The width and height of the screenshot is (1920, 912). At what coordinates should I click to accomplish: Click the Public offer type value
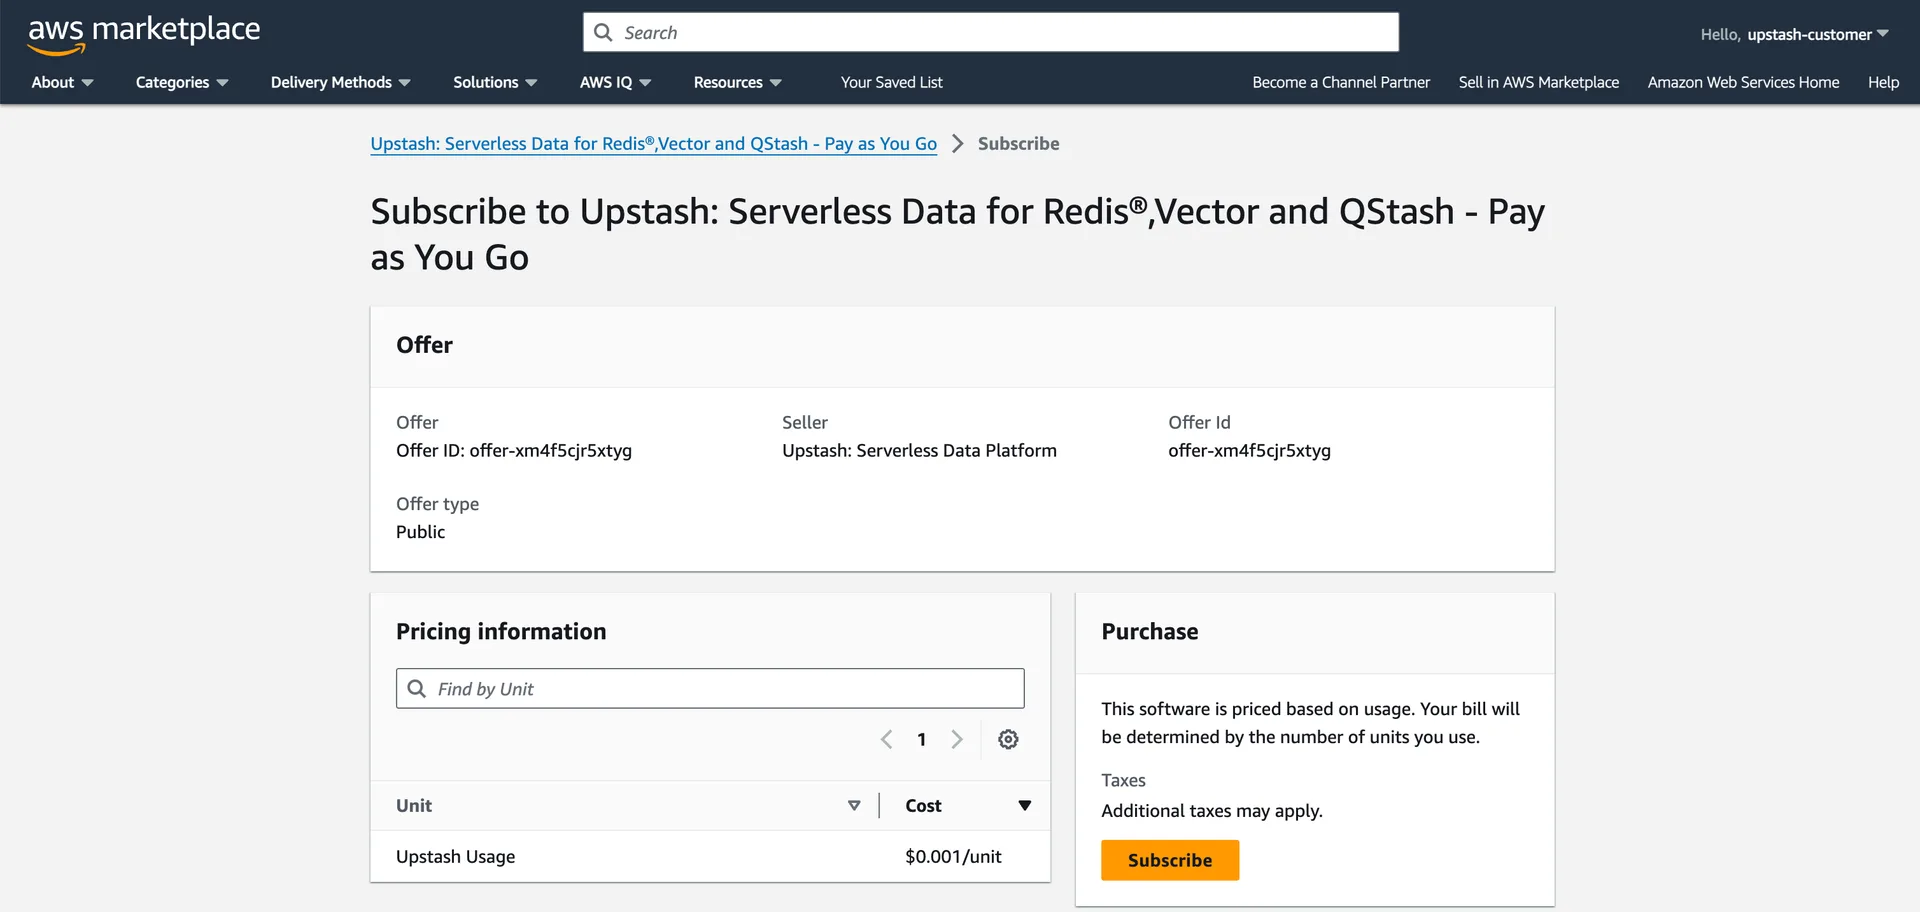[420, 532]
